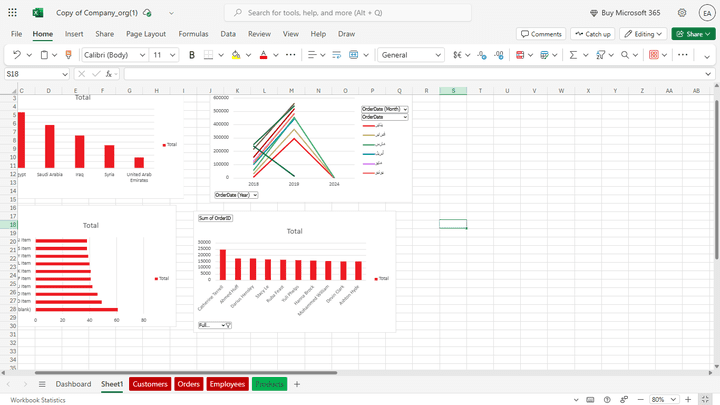Select the Format Painter brush icon
This screenshot has width=720, height=405.
(68, 55)
